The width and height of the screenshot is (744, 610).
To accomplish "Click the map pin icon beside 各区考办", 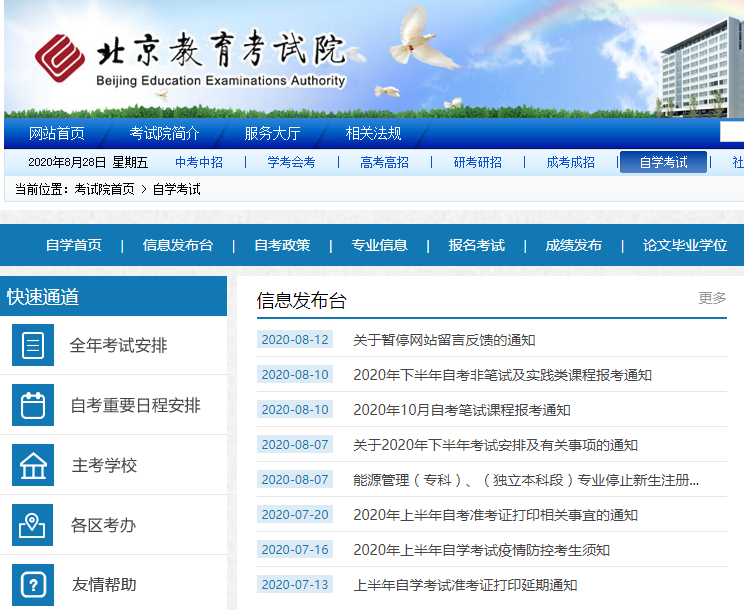I will 33,525.
